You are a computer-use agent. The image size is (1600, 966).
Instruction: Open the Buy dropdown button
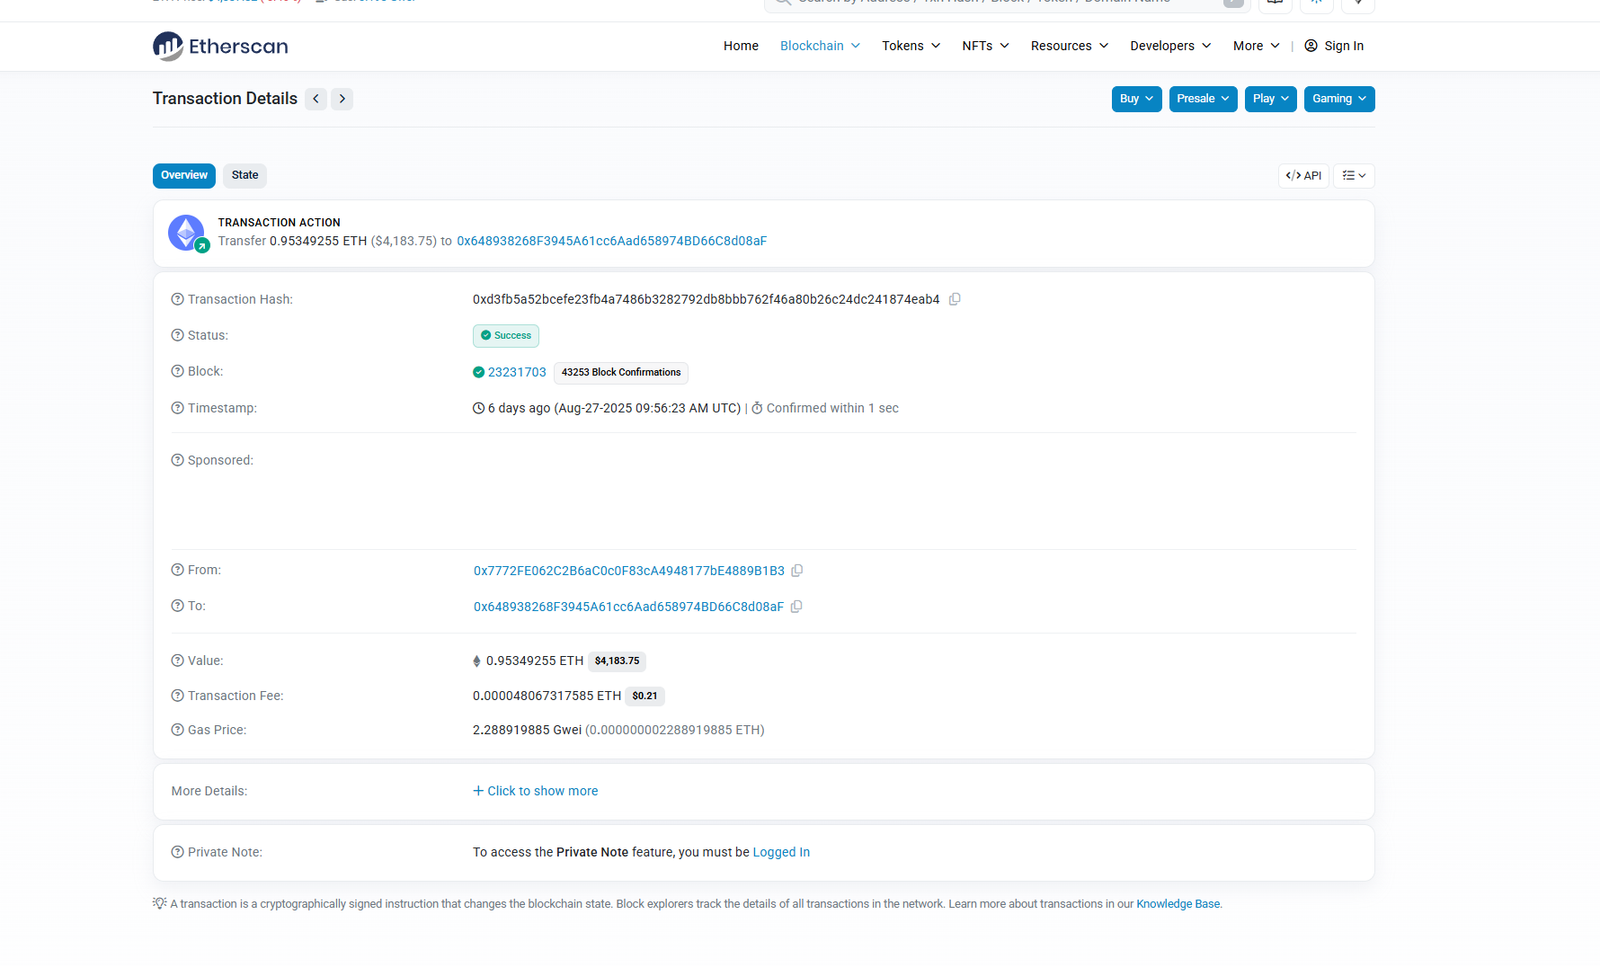[x=1137, y=99]
